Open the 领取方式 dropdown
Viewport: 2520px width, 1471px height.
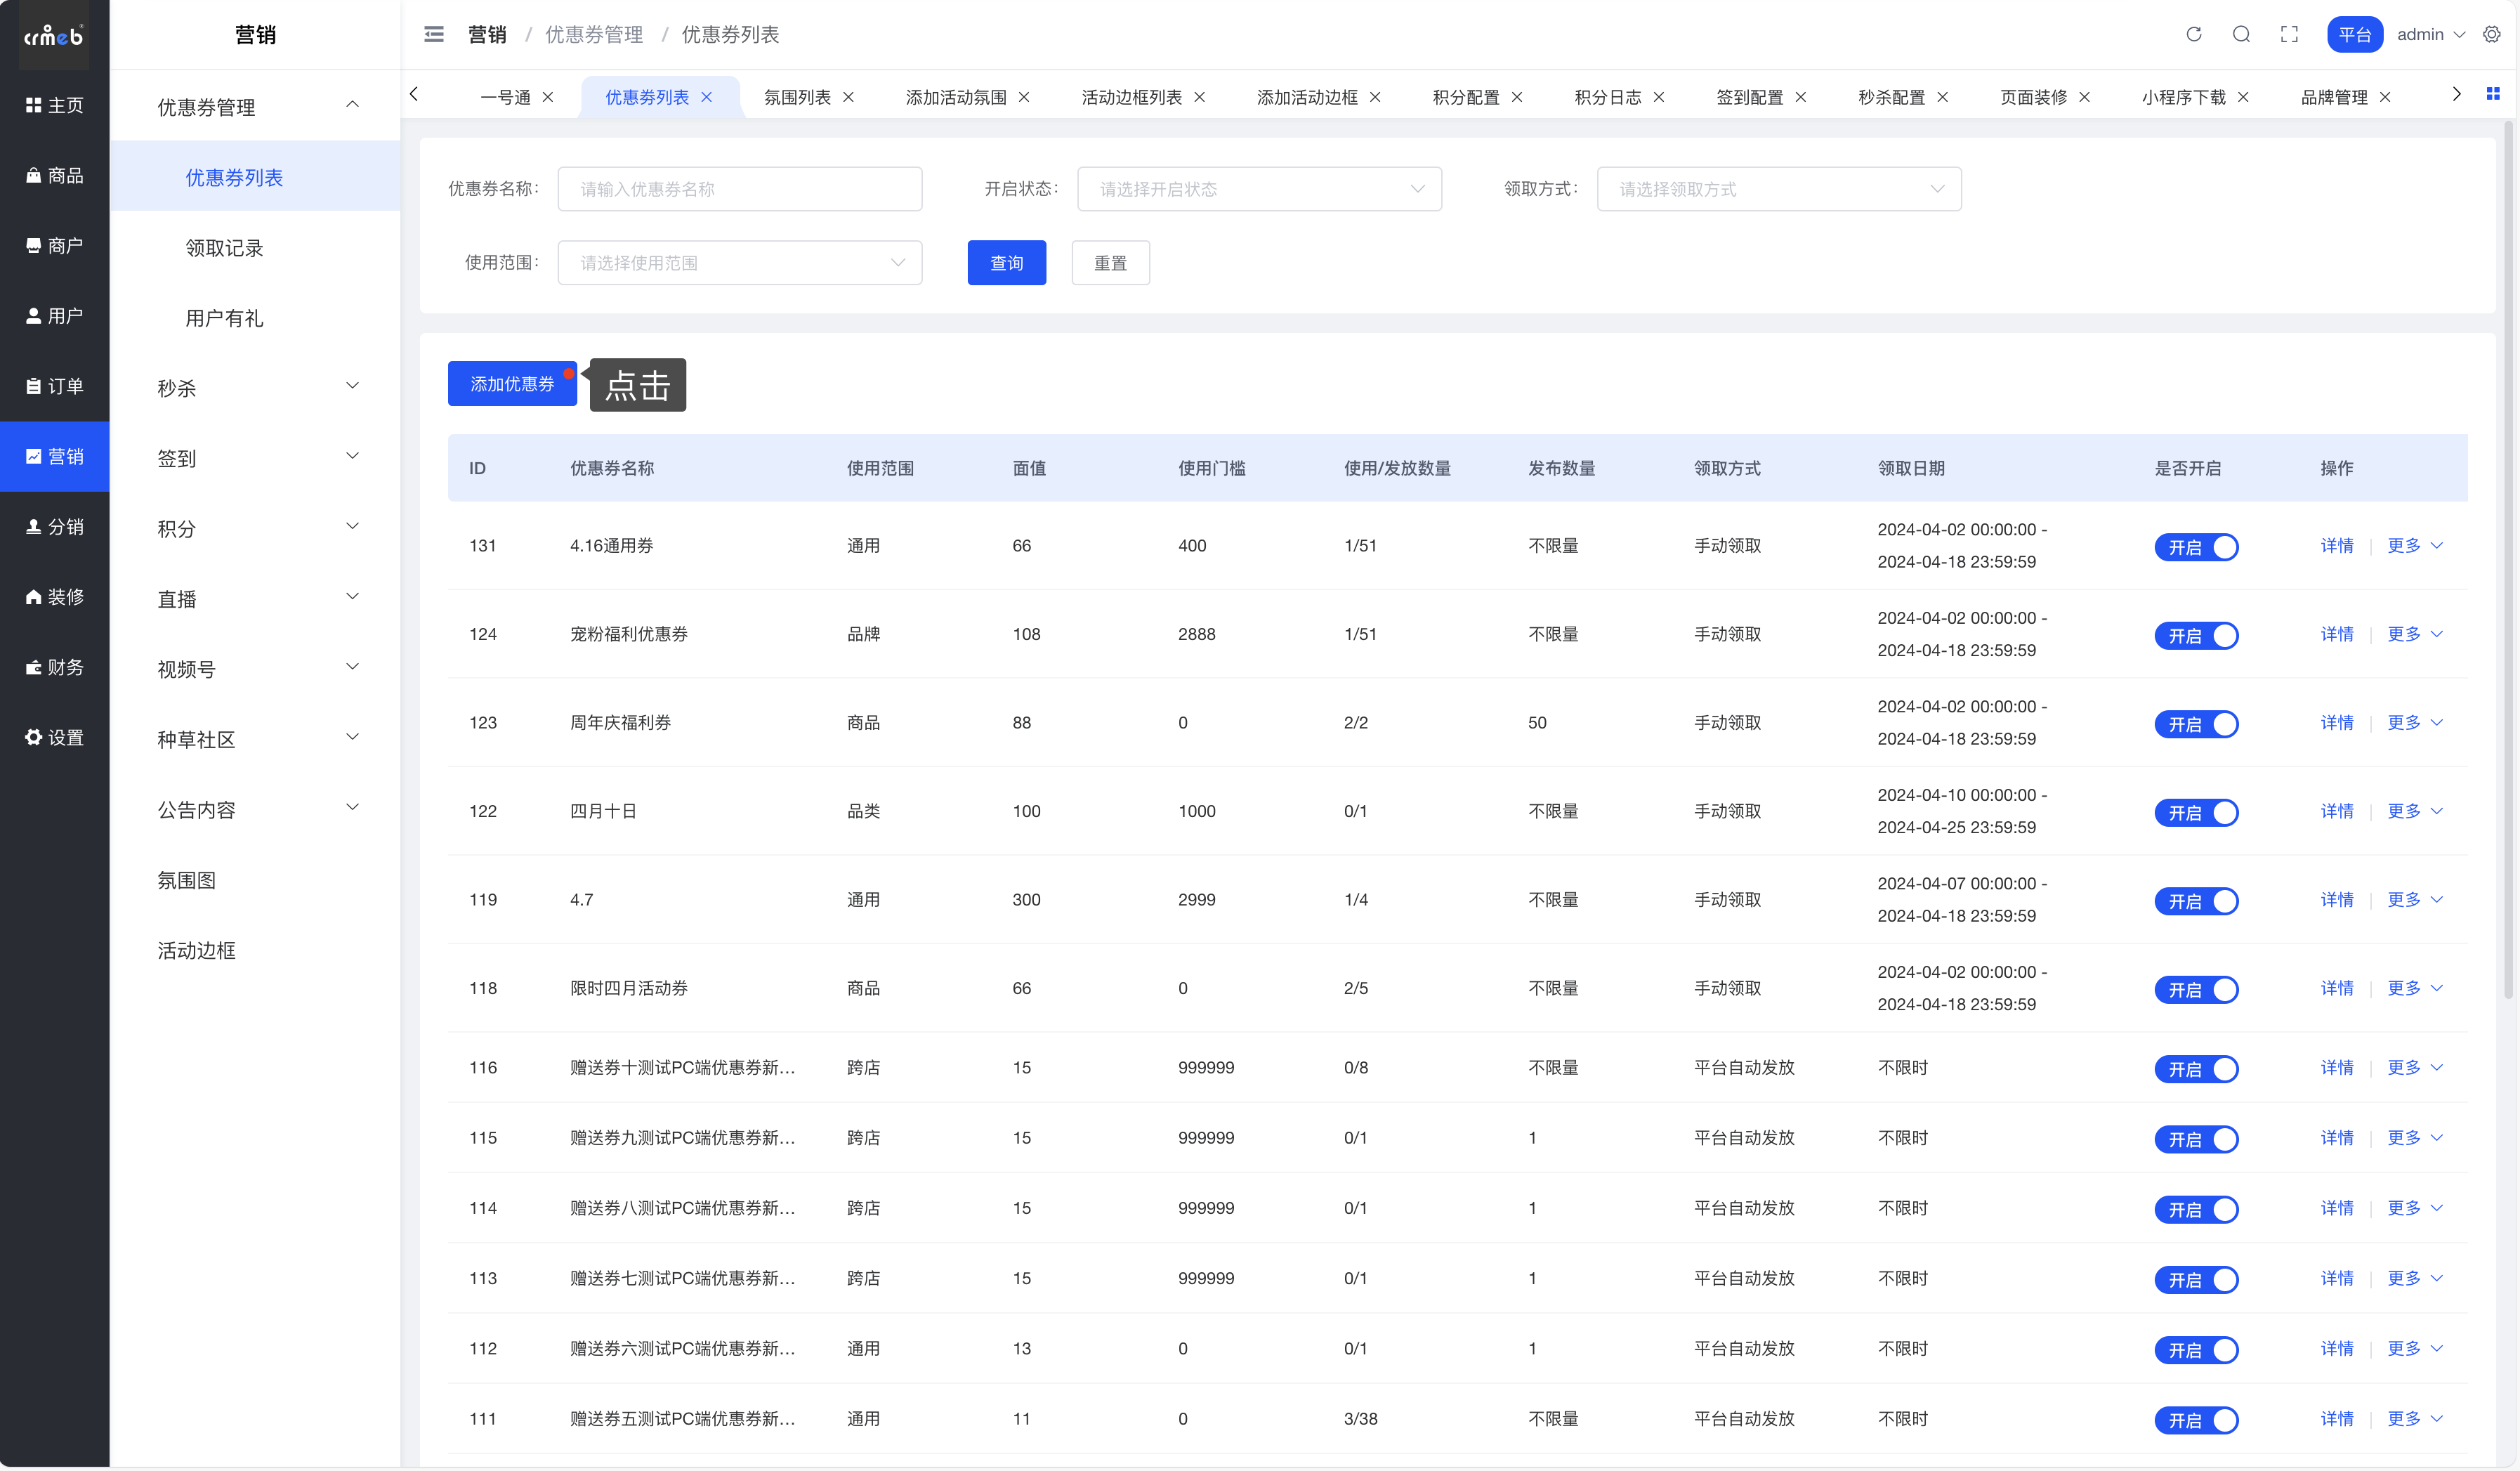click(1778, 189)
